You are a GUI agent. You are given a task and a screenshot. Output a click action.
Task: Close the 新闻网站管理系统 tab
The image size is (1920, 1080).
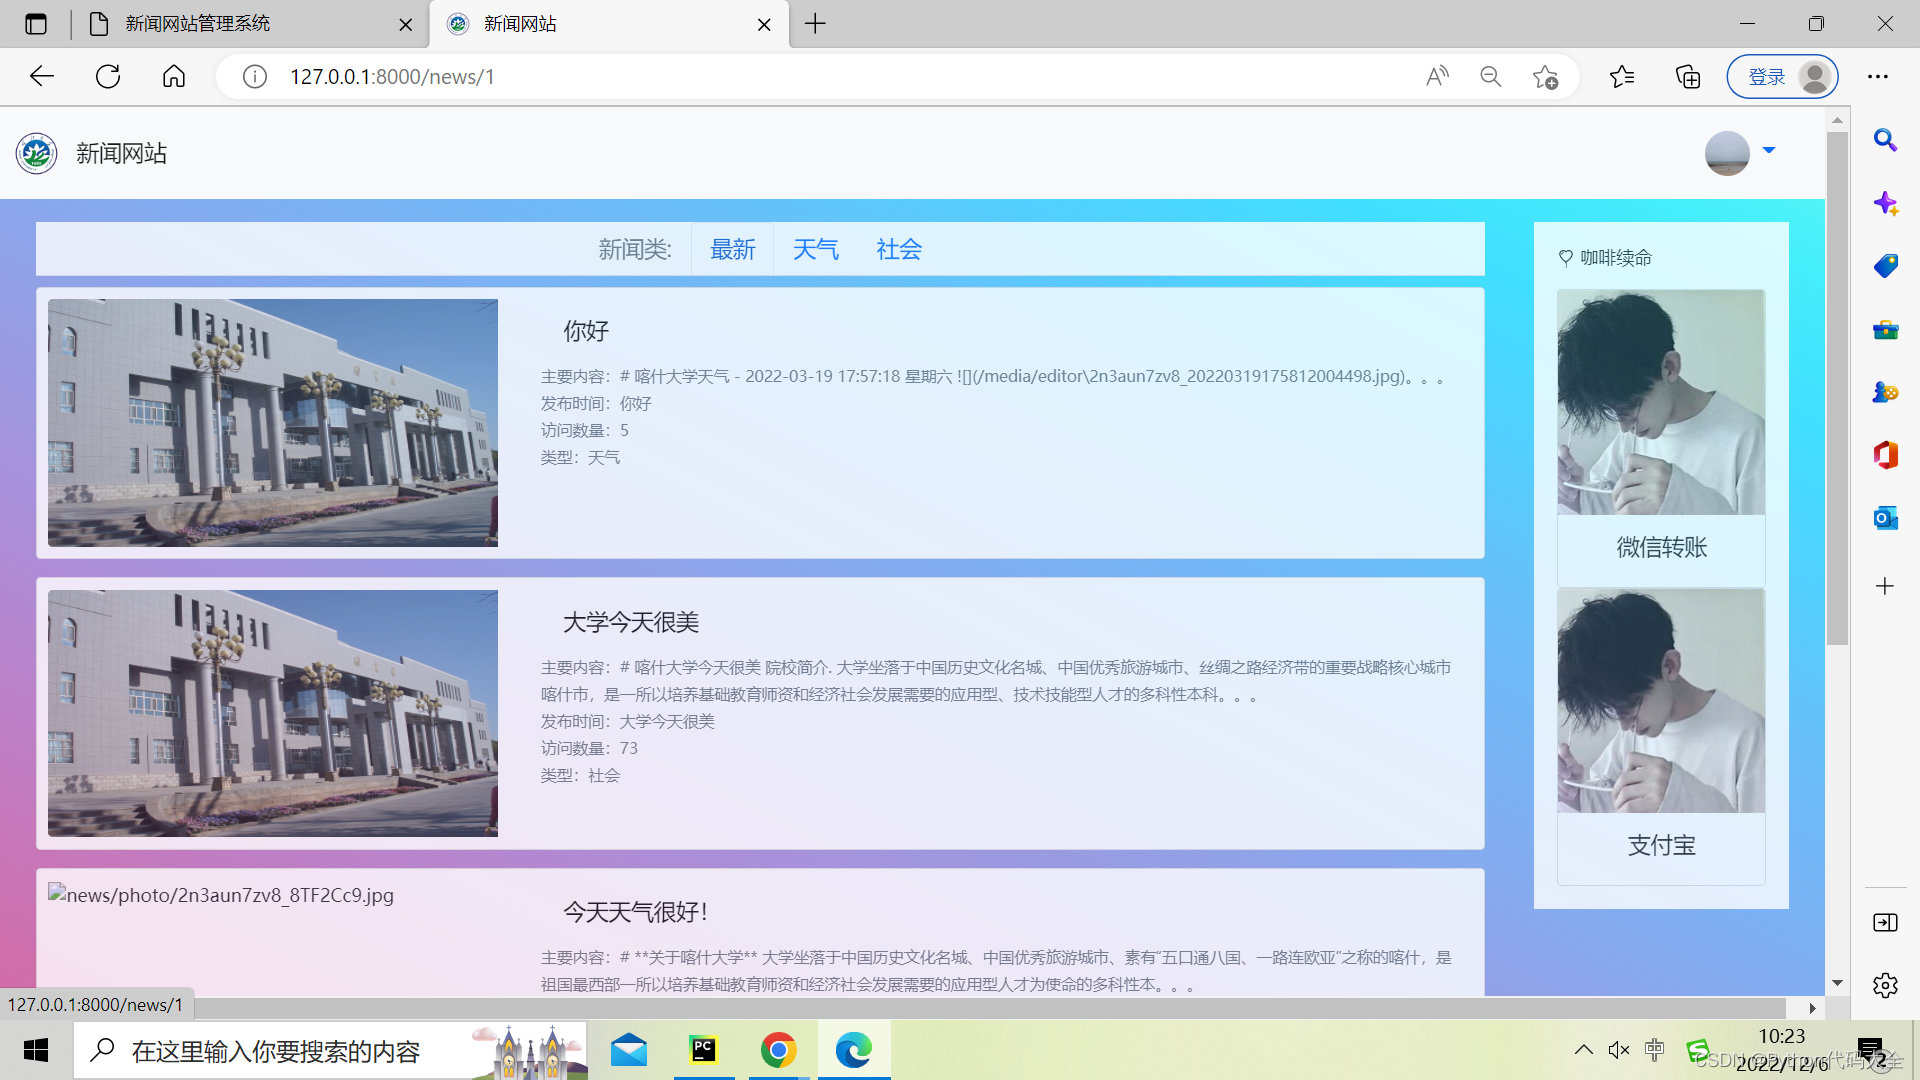click(x=405, y=25)
